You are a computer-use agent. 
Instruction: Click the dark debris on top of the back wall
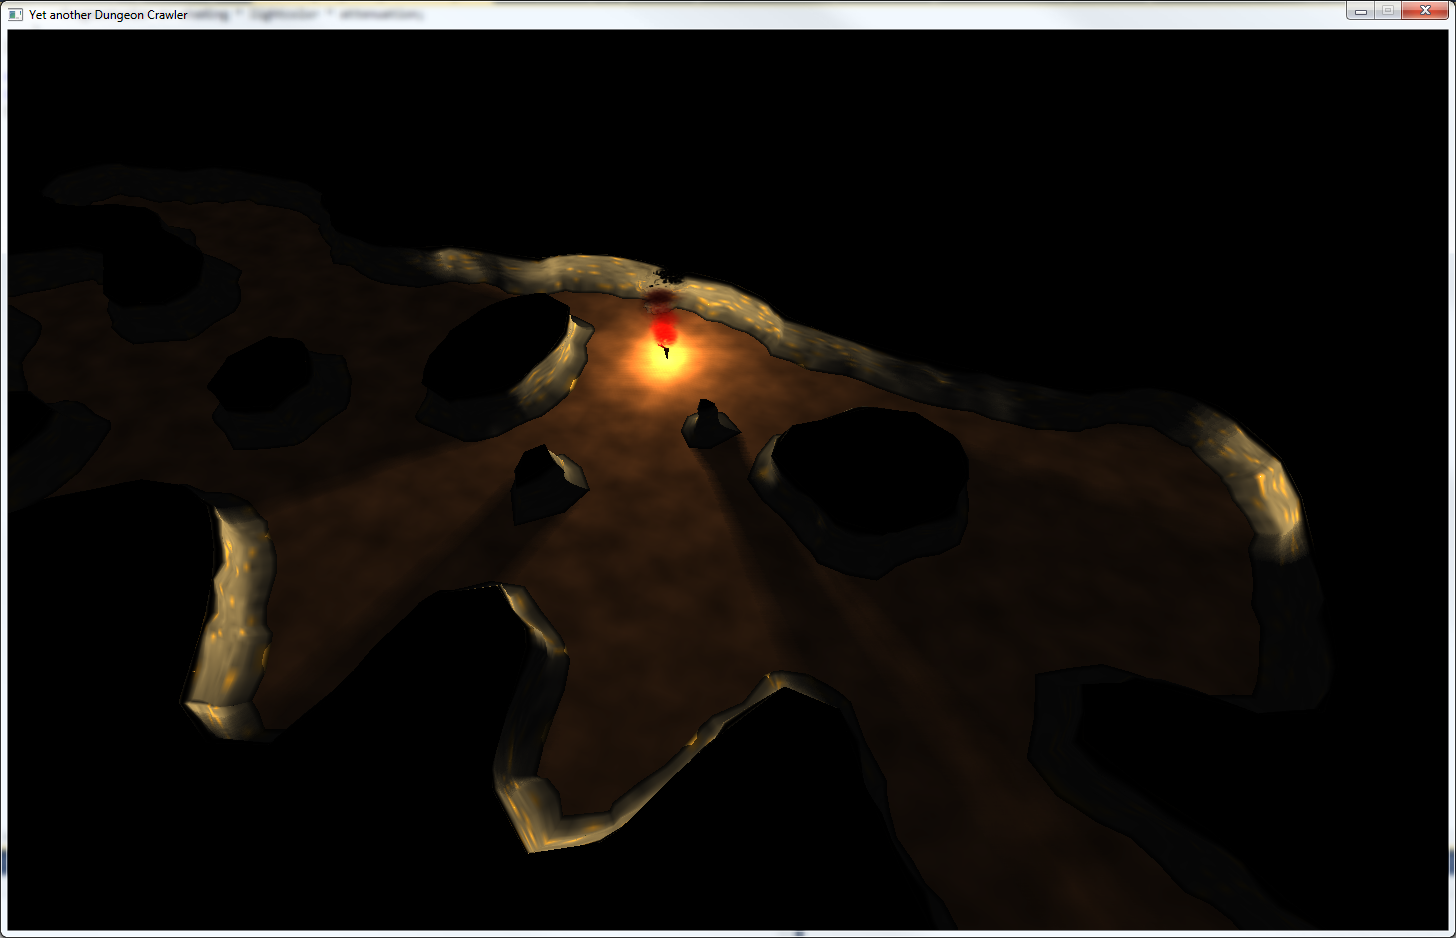coord(663,274)
